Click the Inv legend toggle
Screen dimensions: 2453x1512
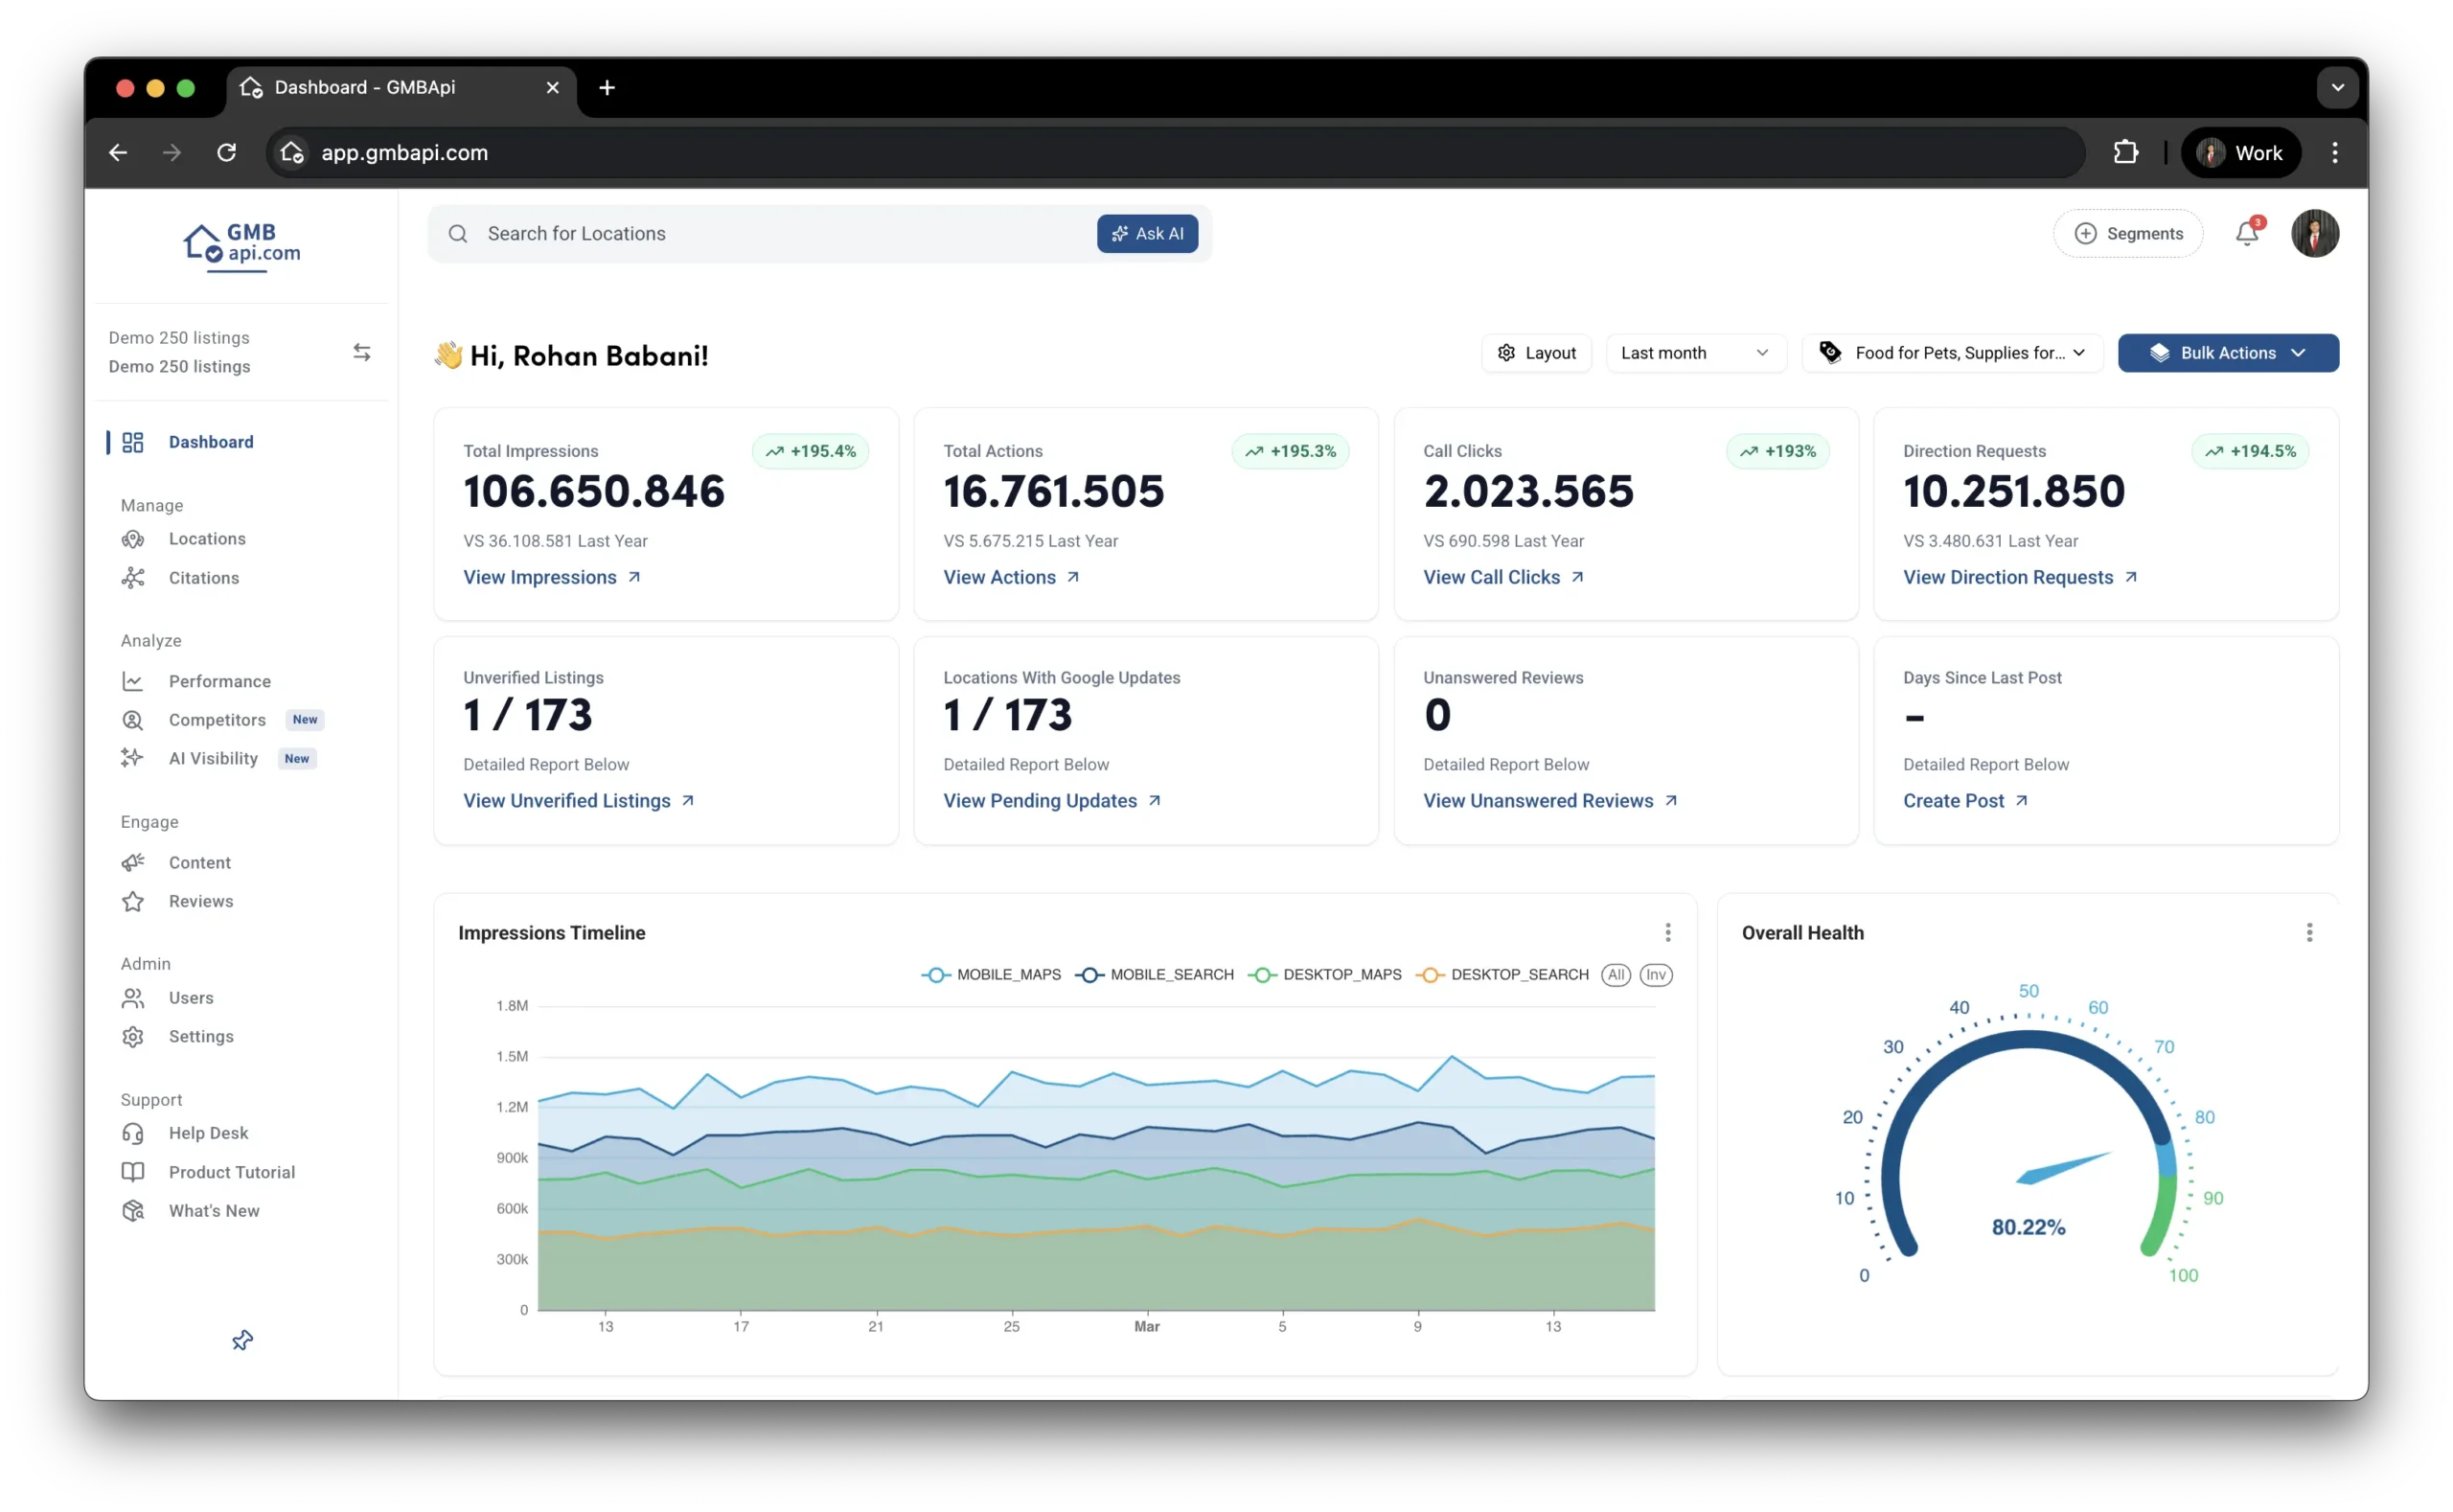(1655, 974)
